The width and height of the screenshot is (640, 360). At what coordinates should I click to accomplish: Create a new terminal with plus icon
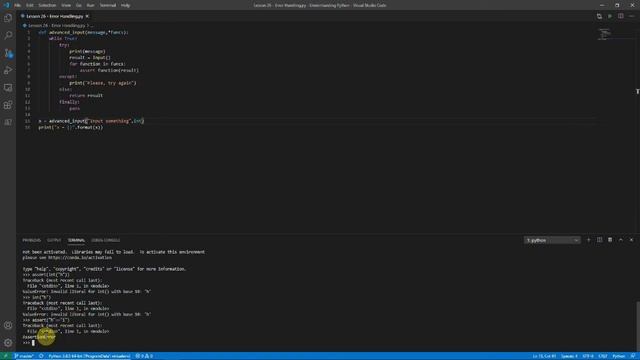[x=589, y=240]
